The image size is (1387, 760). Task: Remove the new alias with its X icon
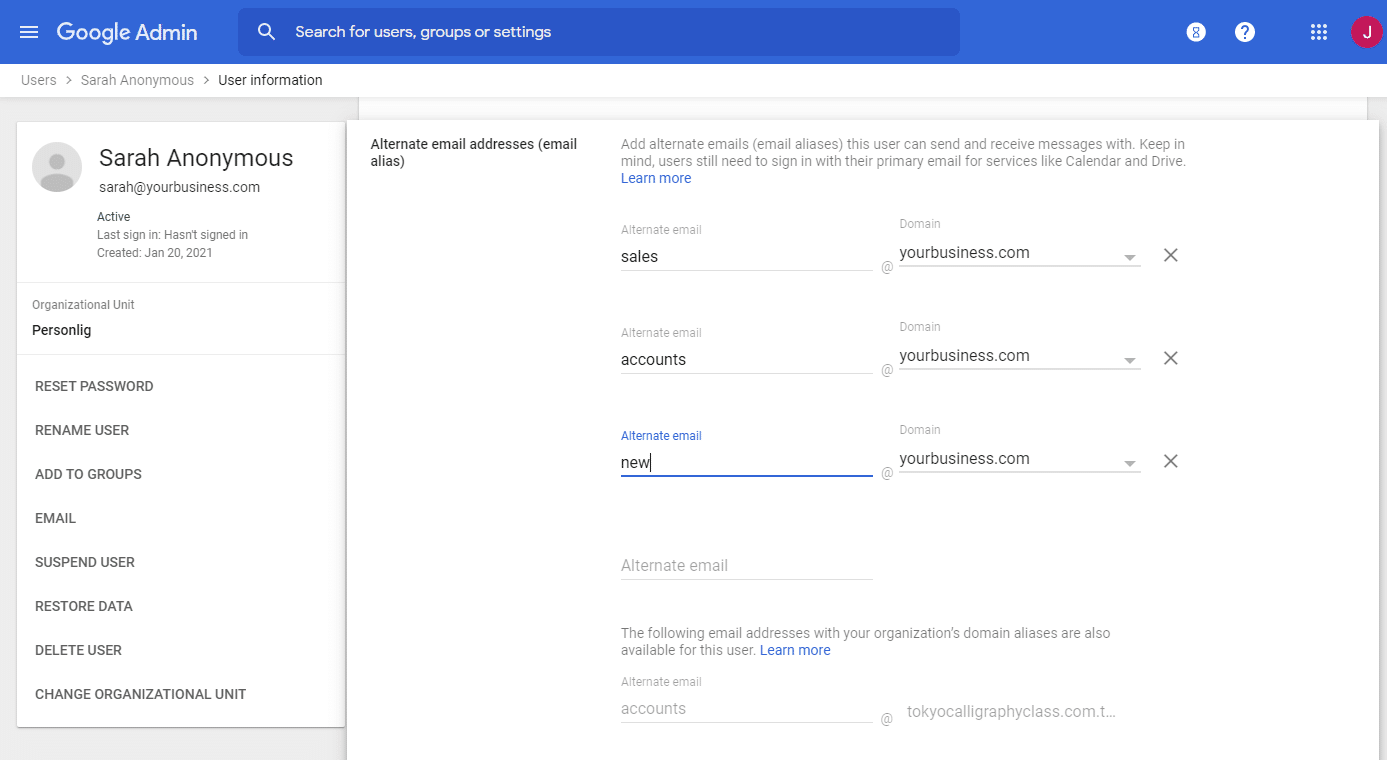(x=1170, y=461)
